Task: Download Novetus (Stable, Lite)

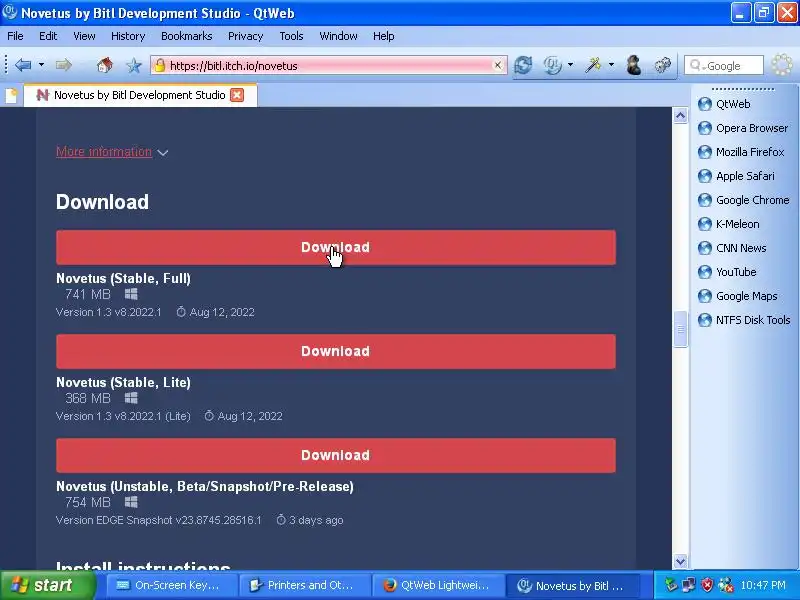Action: (x=336, y=352)
